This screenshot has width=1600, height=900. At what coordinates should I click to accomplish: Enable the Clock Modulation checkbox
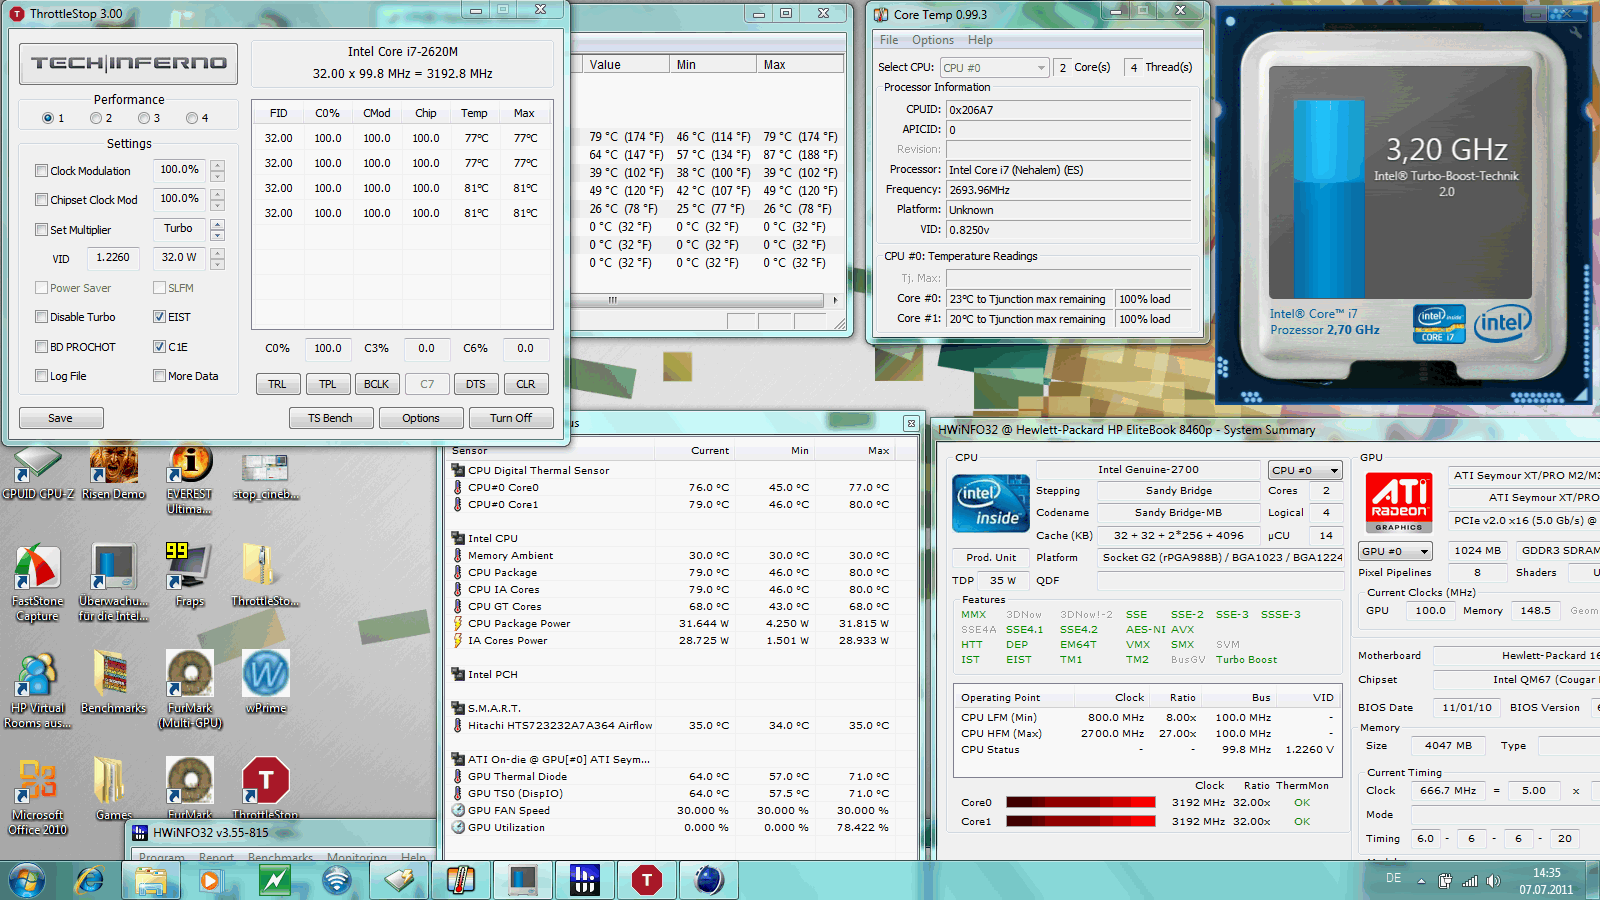point(42,171)
